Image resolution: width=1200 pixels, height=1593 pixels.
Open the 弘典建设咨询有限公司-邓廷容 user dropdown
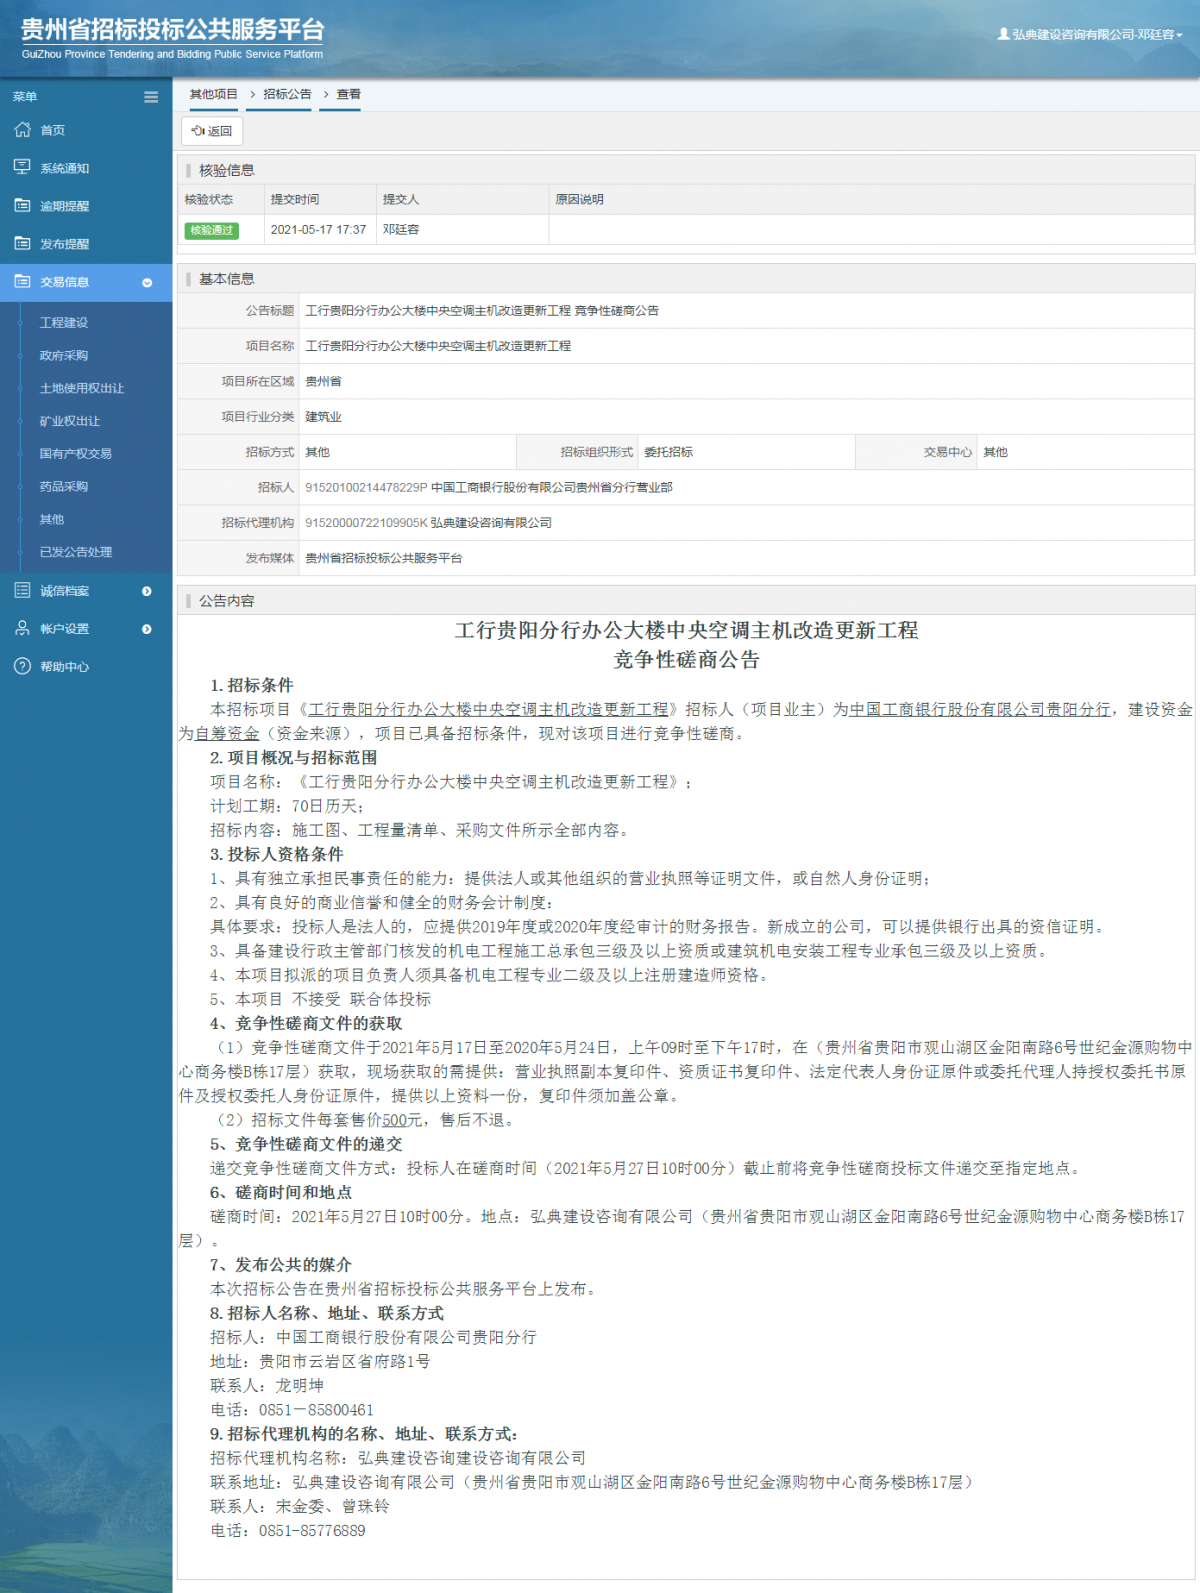[1090, 34]
